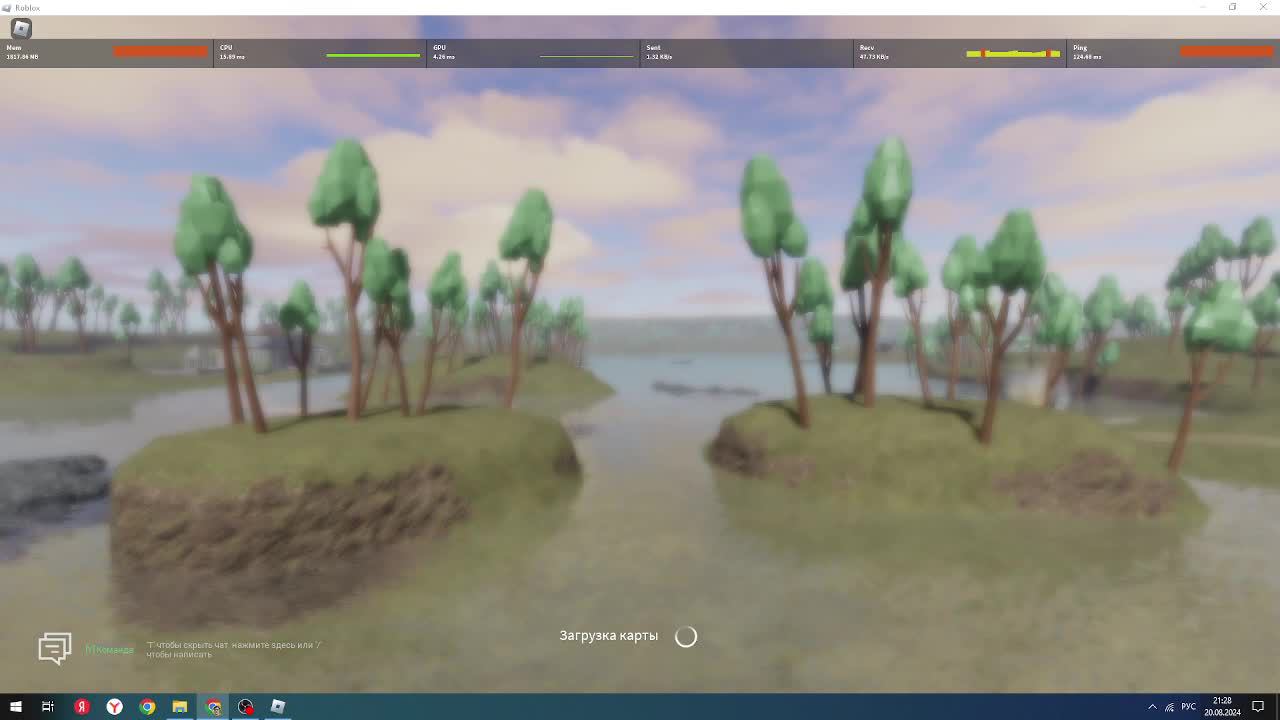Viewport: 1280px width, 720px height.
Task: Open Task View in taskbar
Action: (48, 707)
